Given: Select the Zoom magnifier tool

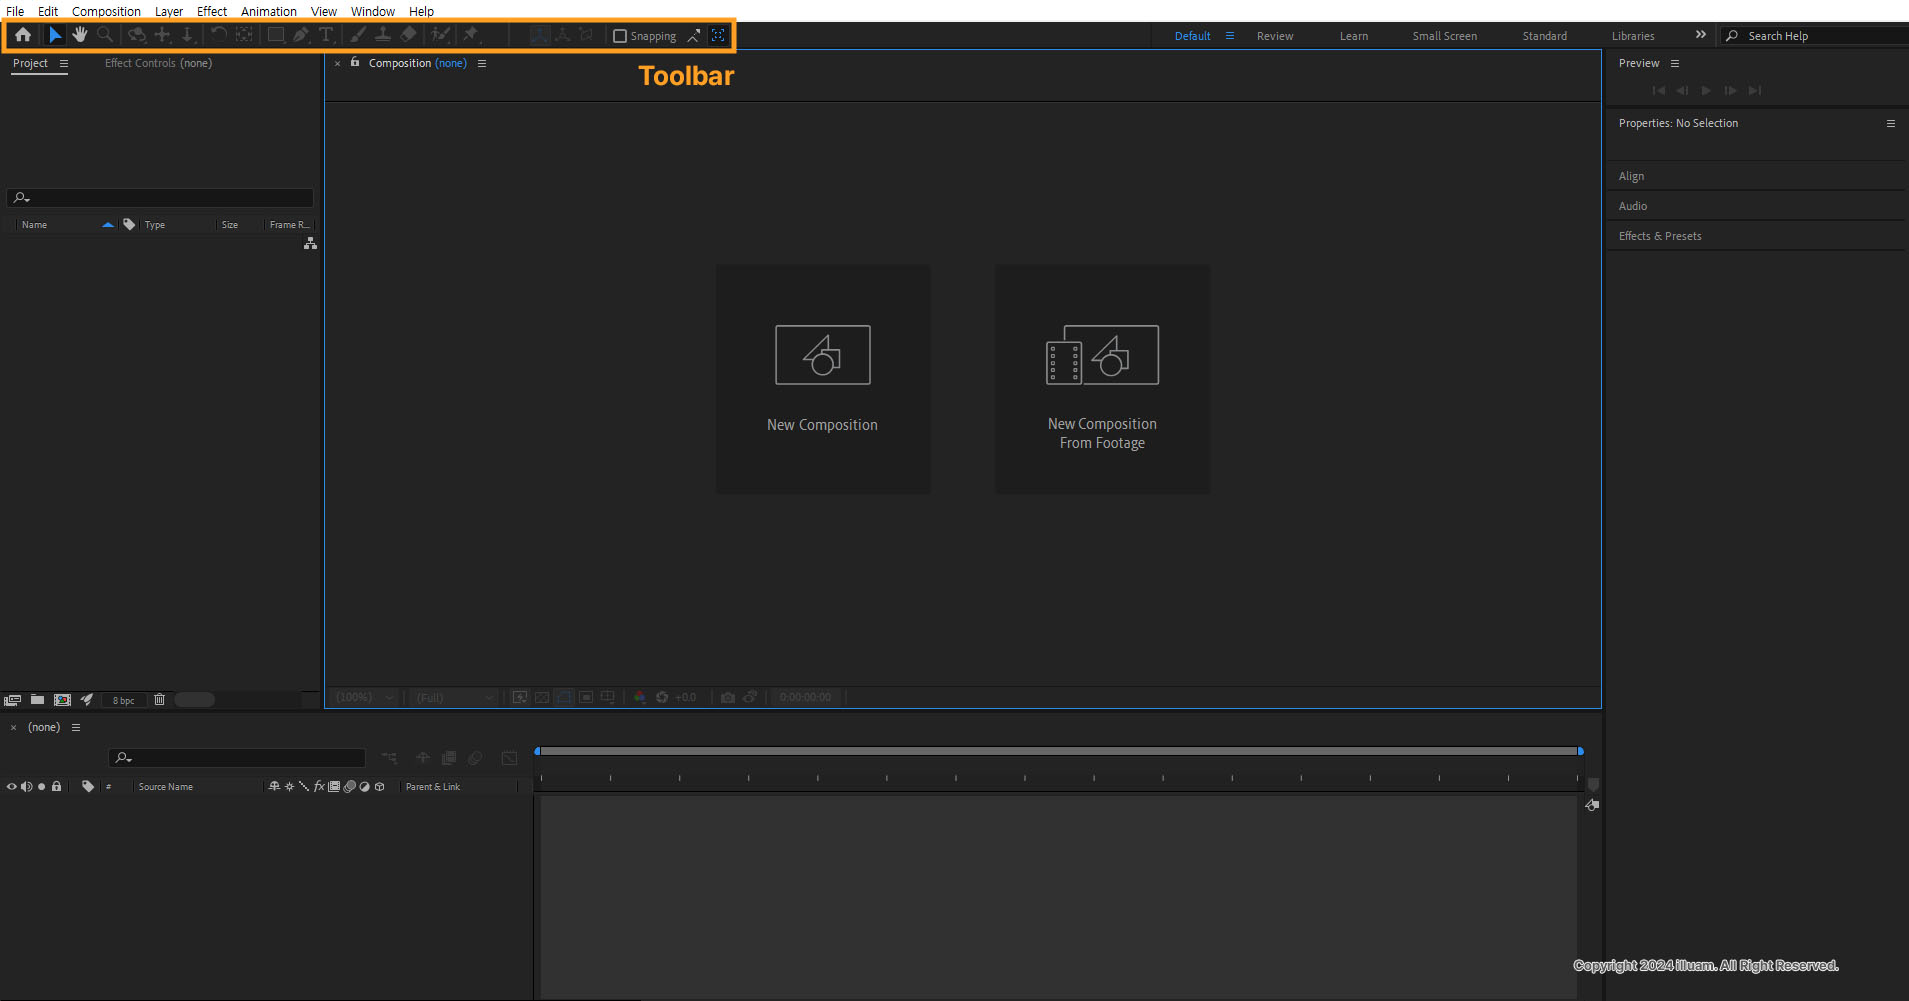Looking at the screenshot, I should [105, 35].
